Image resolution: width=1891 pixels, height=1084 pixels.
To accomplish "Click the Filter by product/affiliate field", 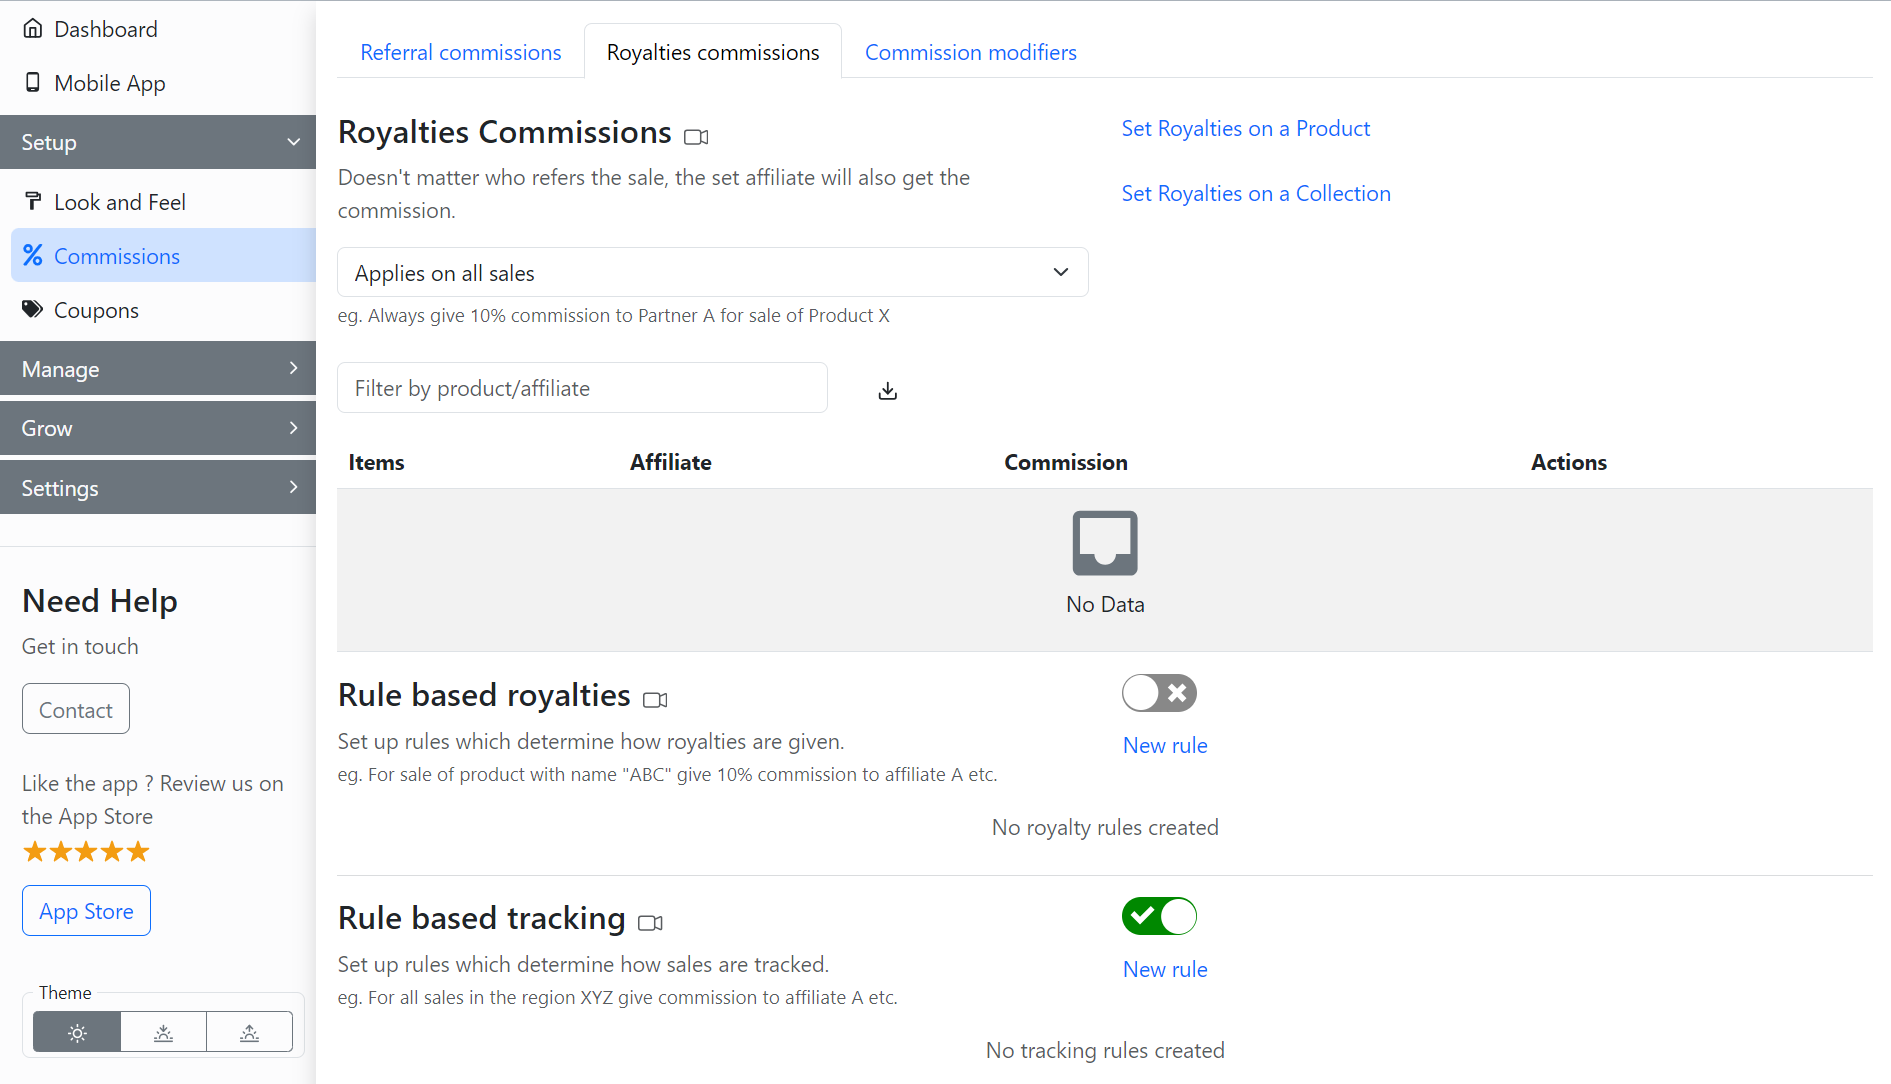I will pyautogui.click(x=582, y=388).
